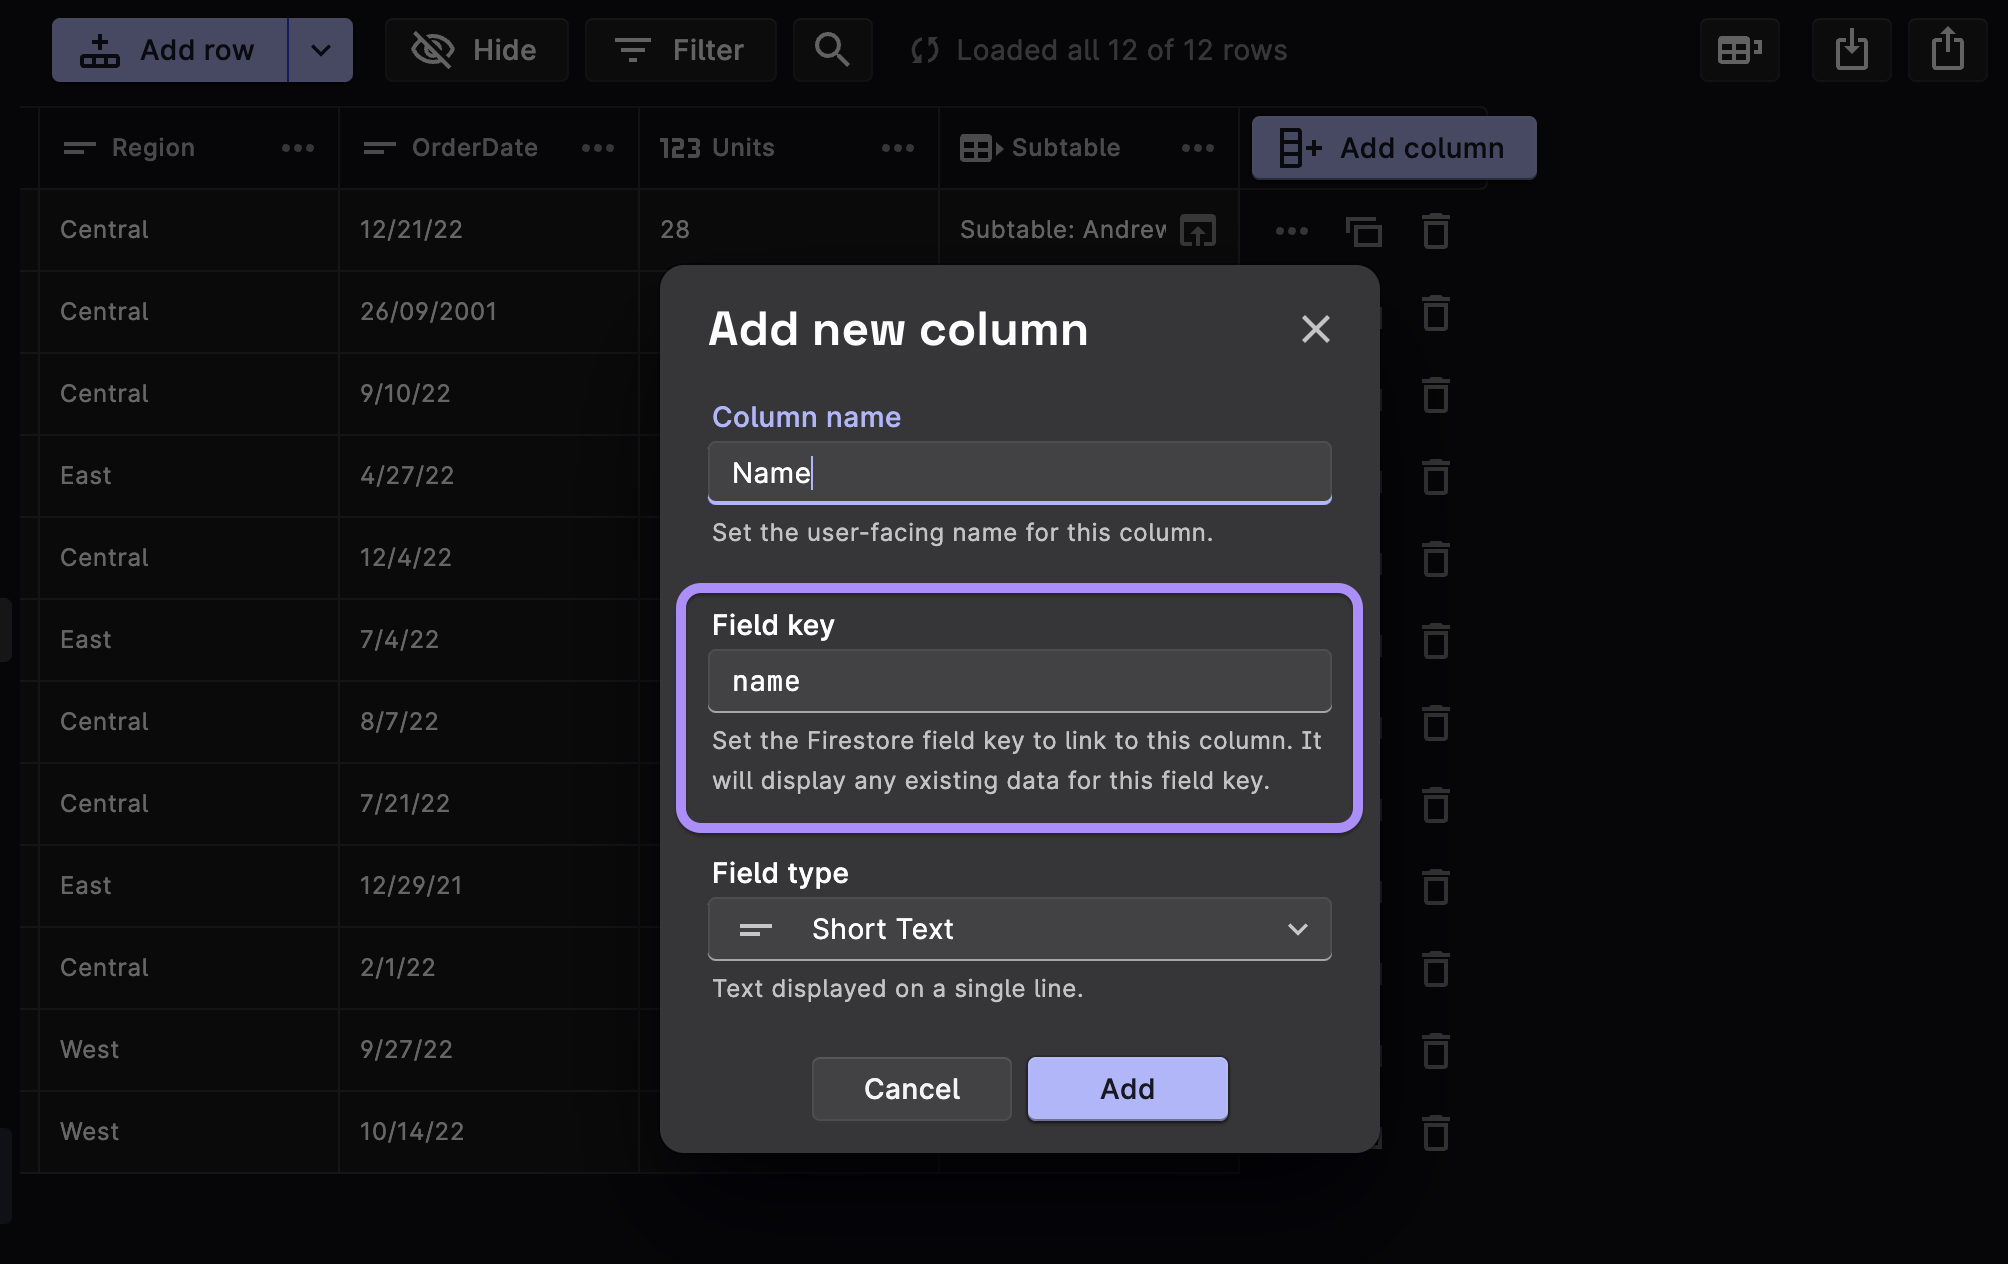
Task: Click the Add column icon
Action: click(x=1299, y=146)
